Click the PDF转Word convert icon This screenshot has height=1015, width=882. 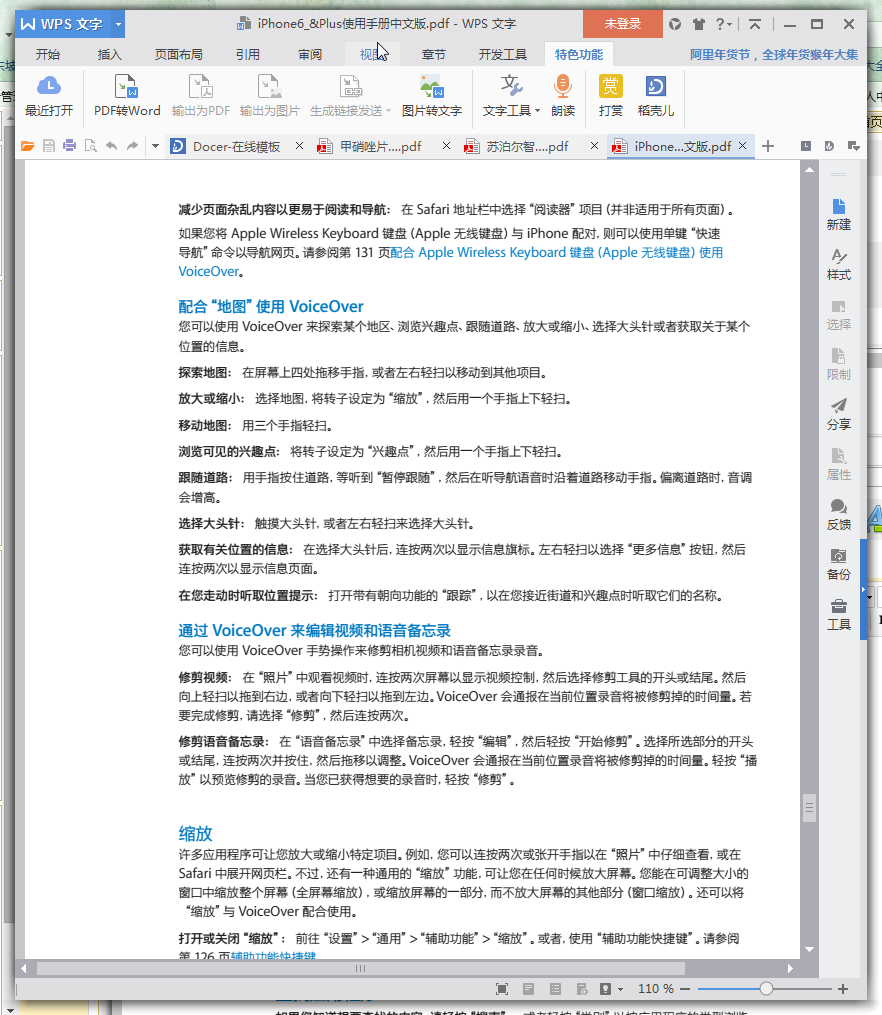click(x=126, y=87)
